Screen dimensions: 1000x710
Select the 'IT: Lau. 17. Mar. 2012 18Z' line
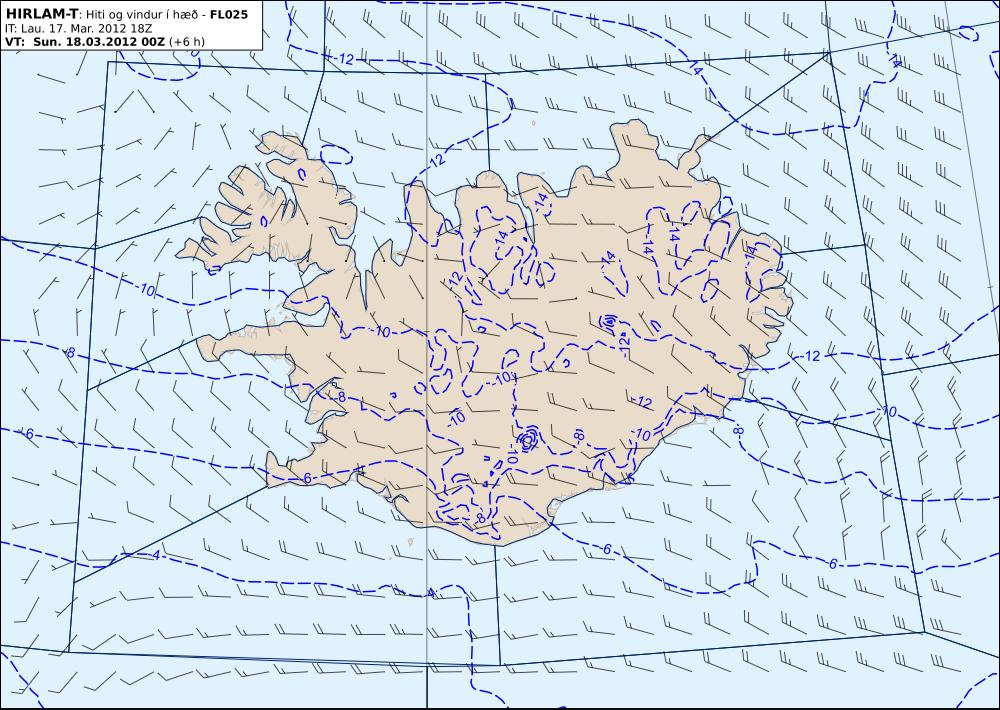(78, 28)
